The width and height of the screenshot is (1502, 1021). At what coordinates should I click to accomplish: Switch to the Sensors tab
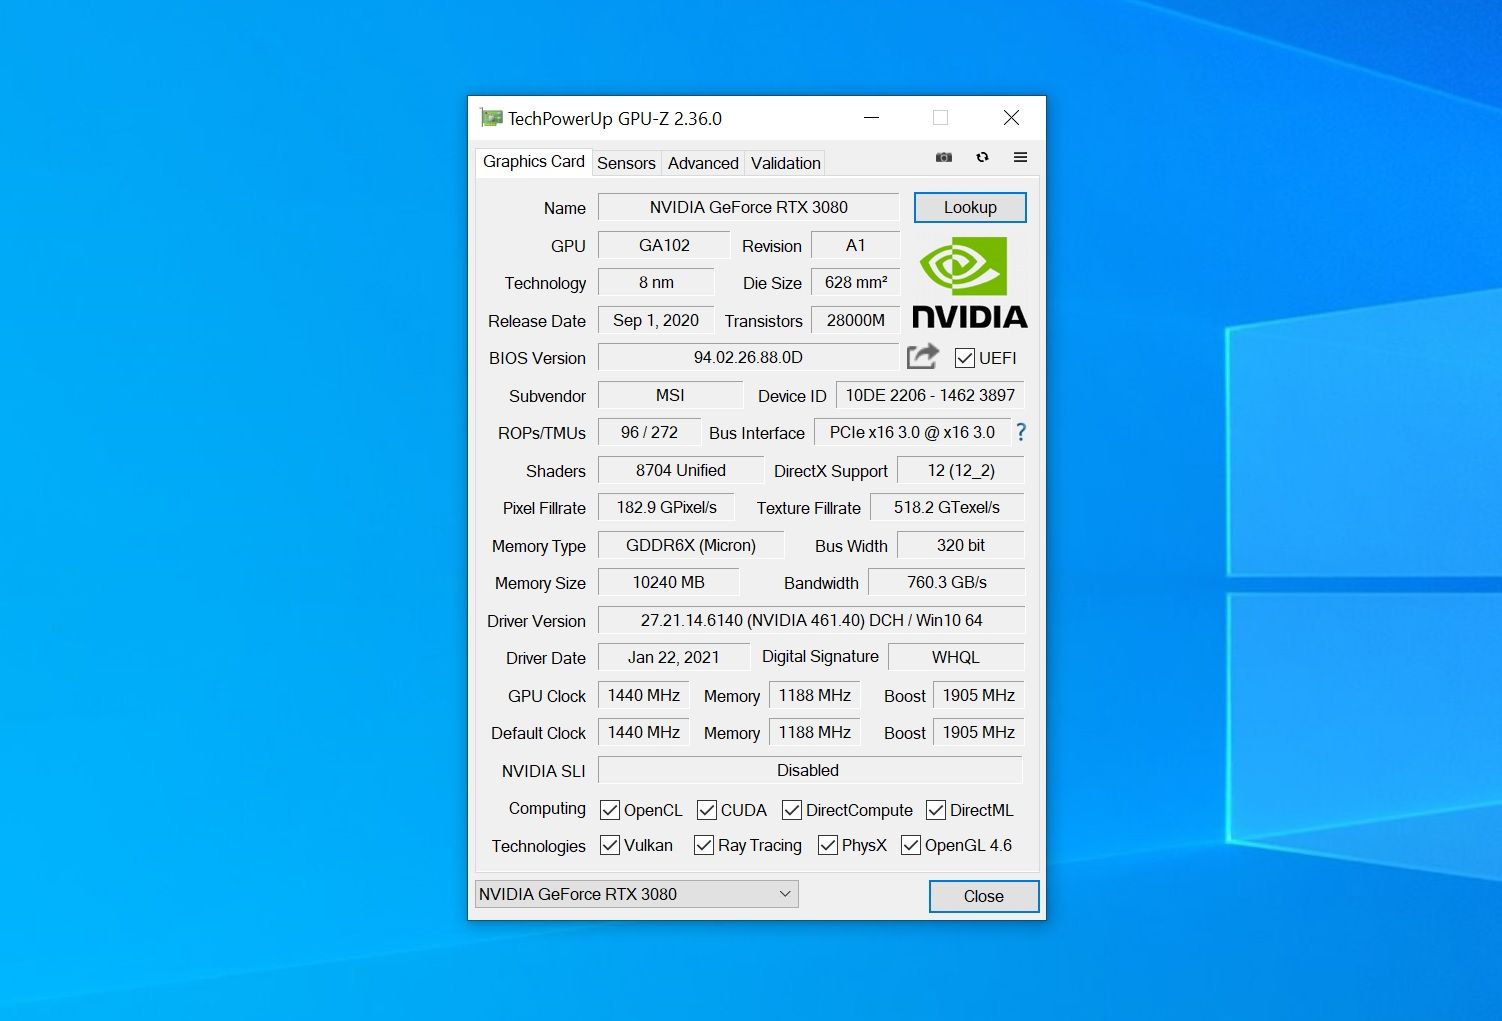(x=626, y=163)
